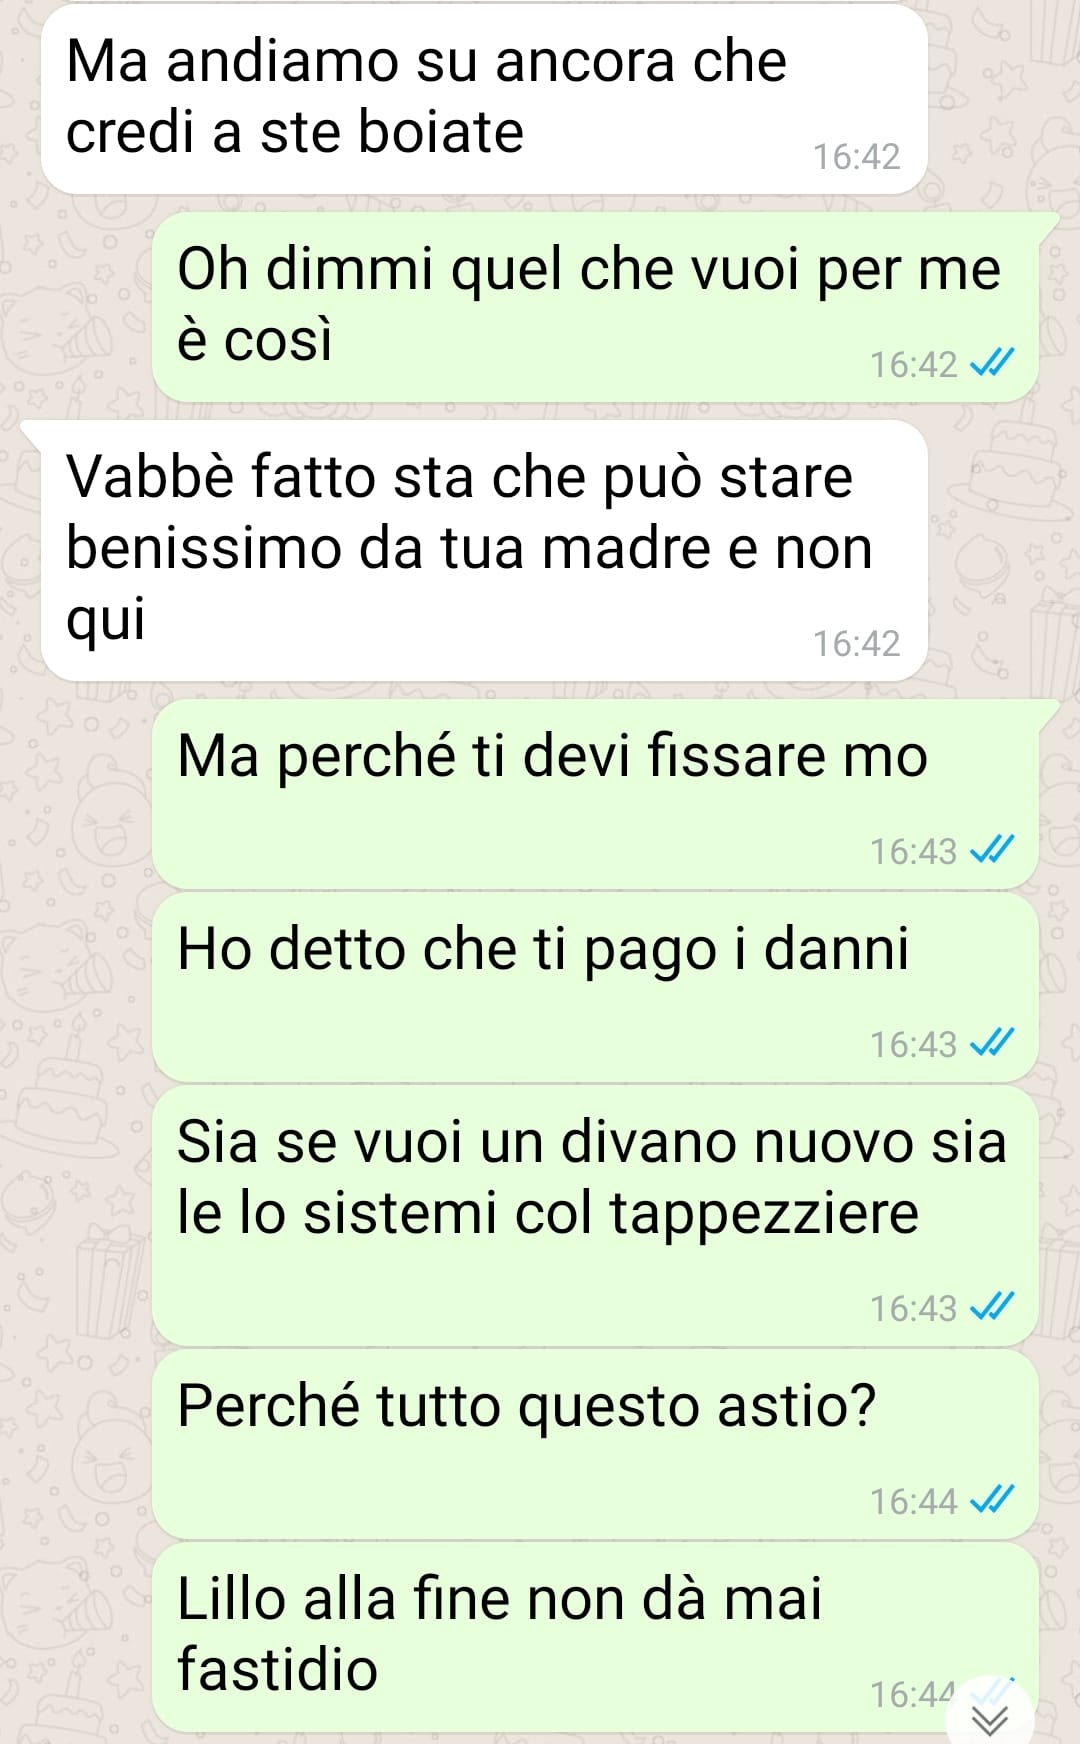Tap read ticks on 'Ho detto che ti pago i danni'
This screenshot has height=1744, width=1080.
[x=993, y=1043]
